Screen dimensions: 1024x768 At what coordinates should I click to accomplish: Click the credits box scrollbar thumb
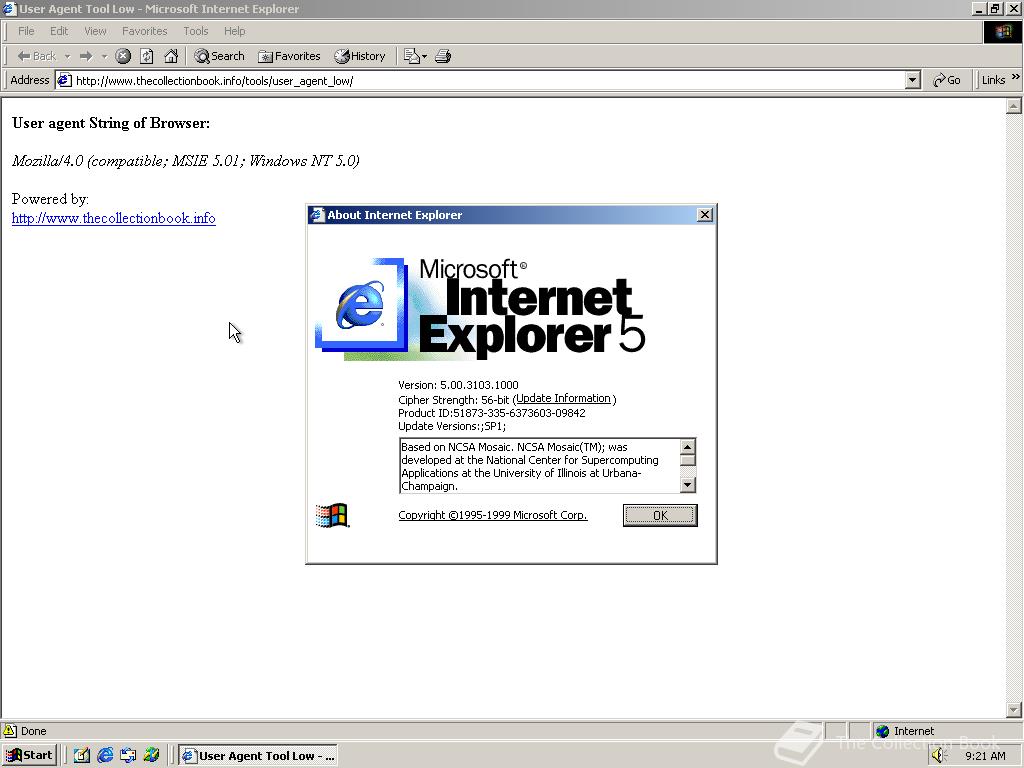point(688,460)
